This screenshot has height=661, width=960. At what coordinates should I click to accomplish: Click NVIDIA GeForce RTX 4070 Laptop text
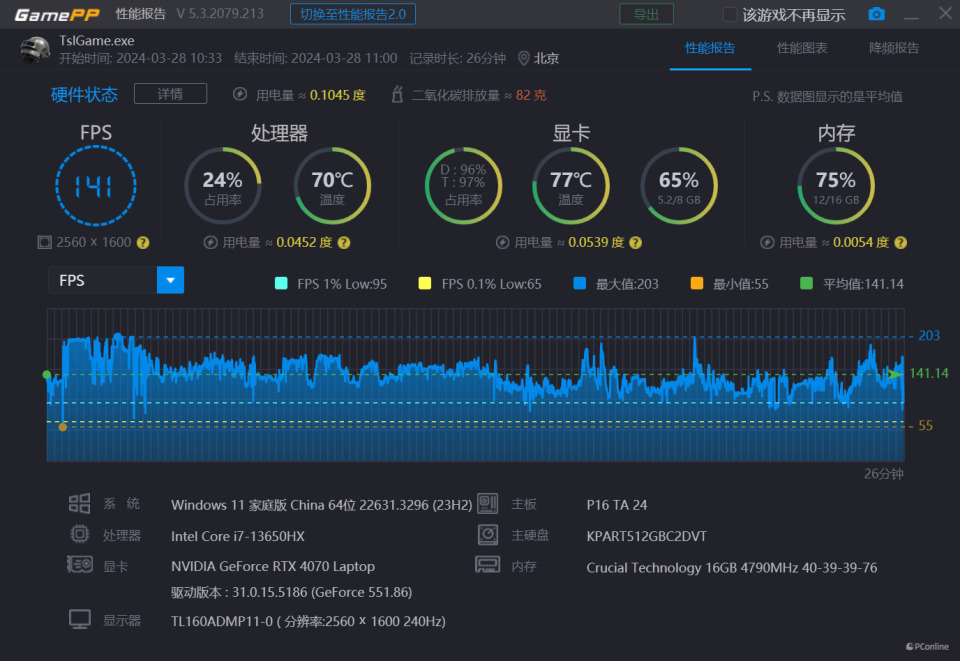coord(272,566)
